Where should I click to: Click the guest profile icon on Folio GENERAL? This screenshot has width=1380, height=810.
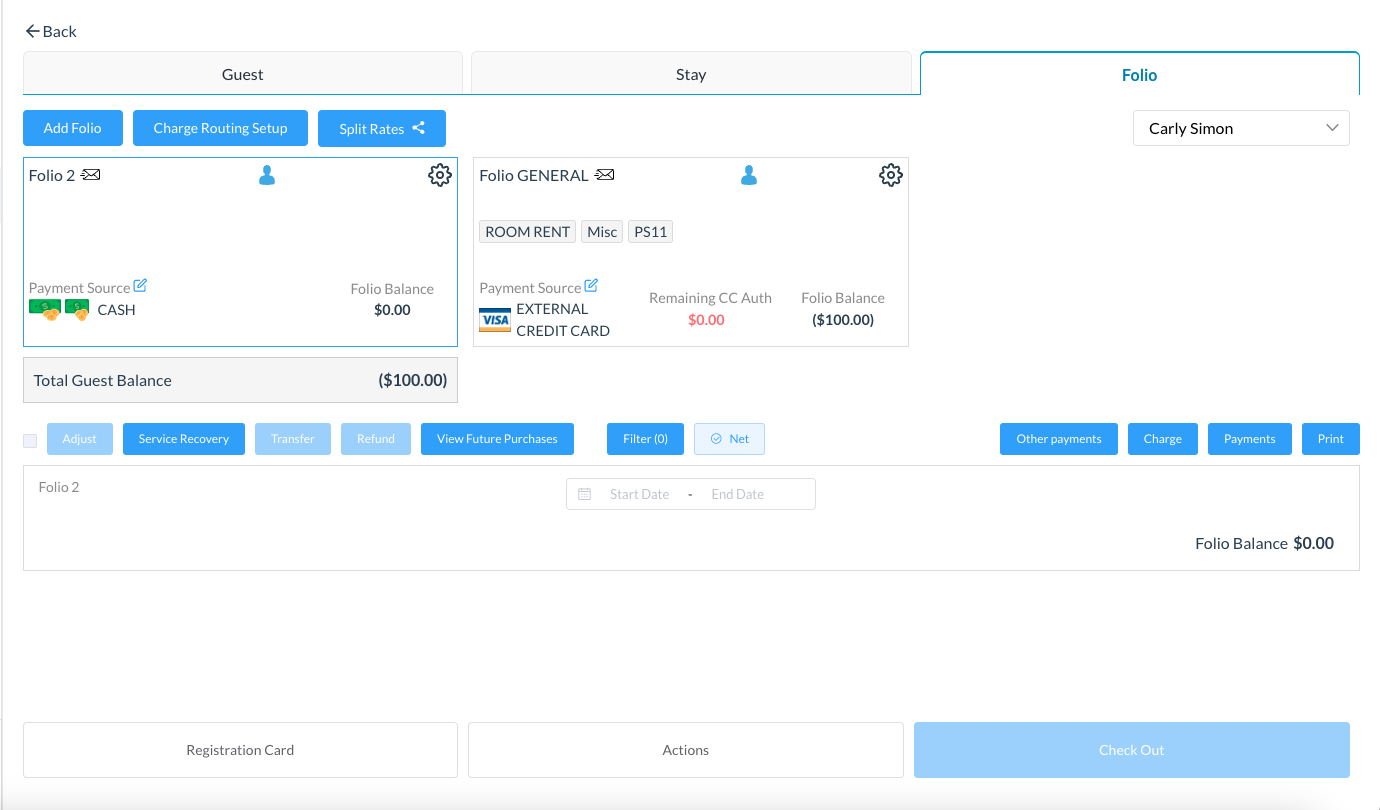[749, 176]
